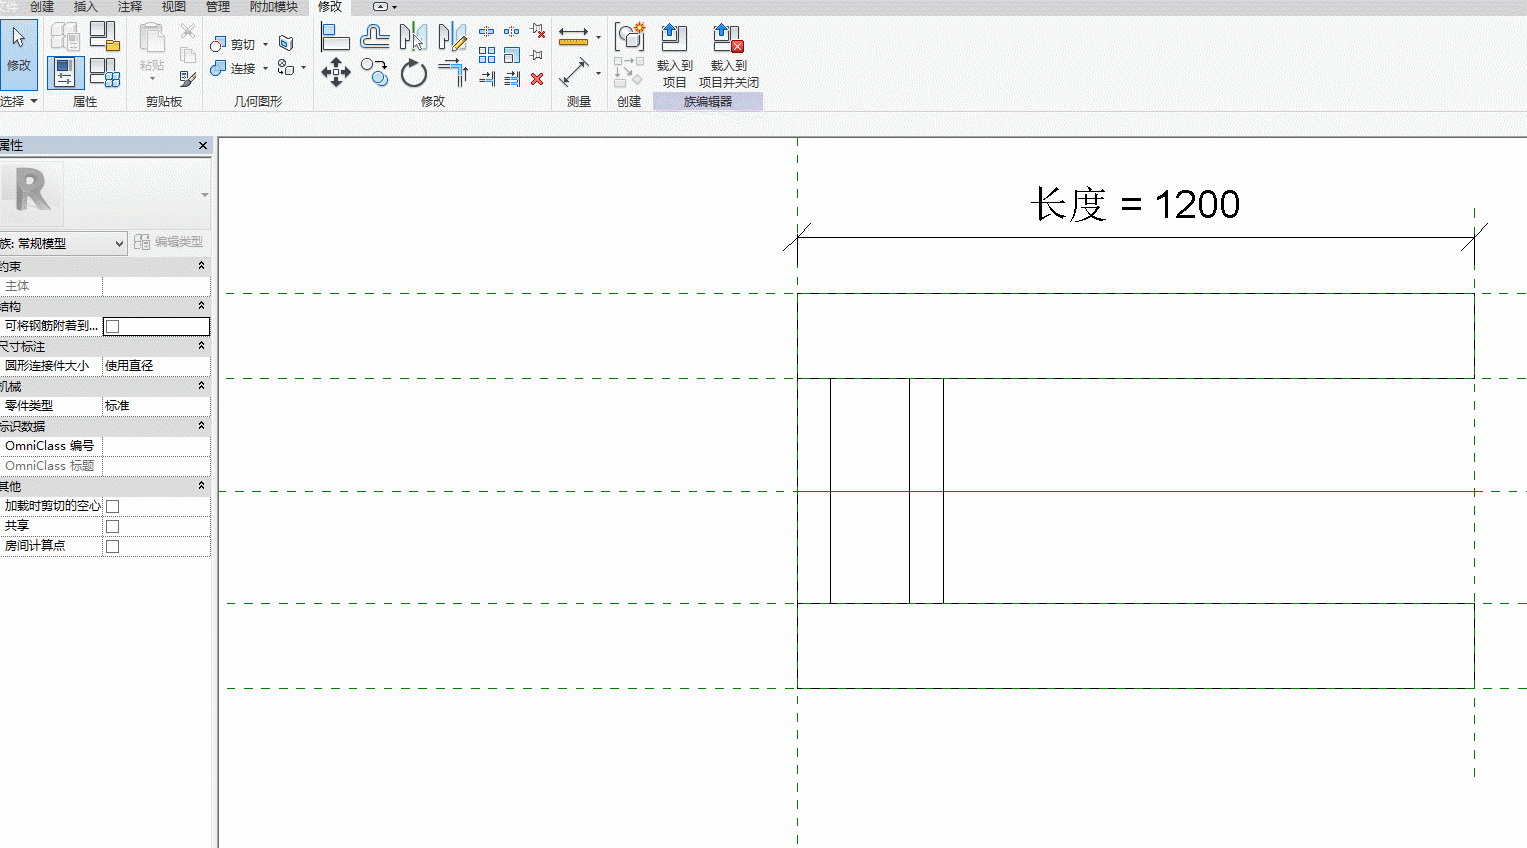Select the Scale tool icon

[512, 55]
